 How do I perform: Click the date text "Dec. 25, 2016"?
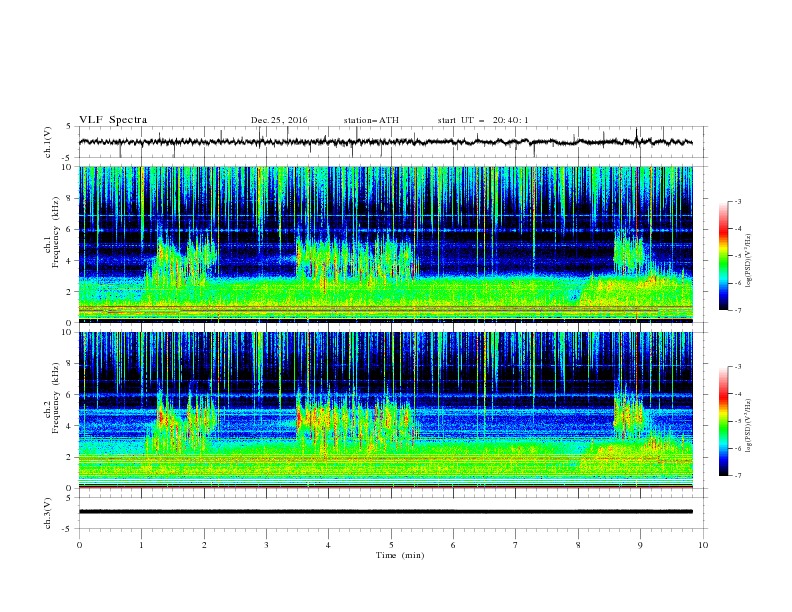point(279,120)
